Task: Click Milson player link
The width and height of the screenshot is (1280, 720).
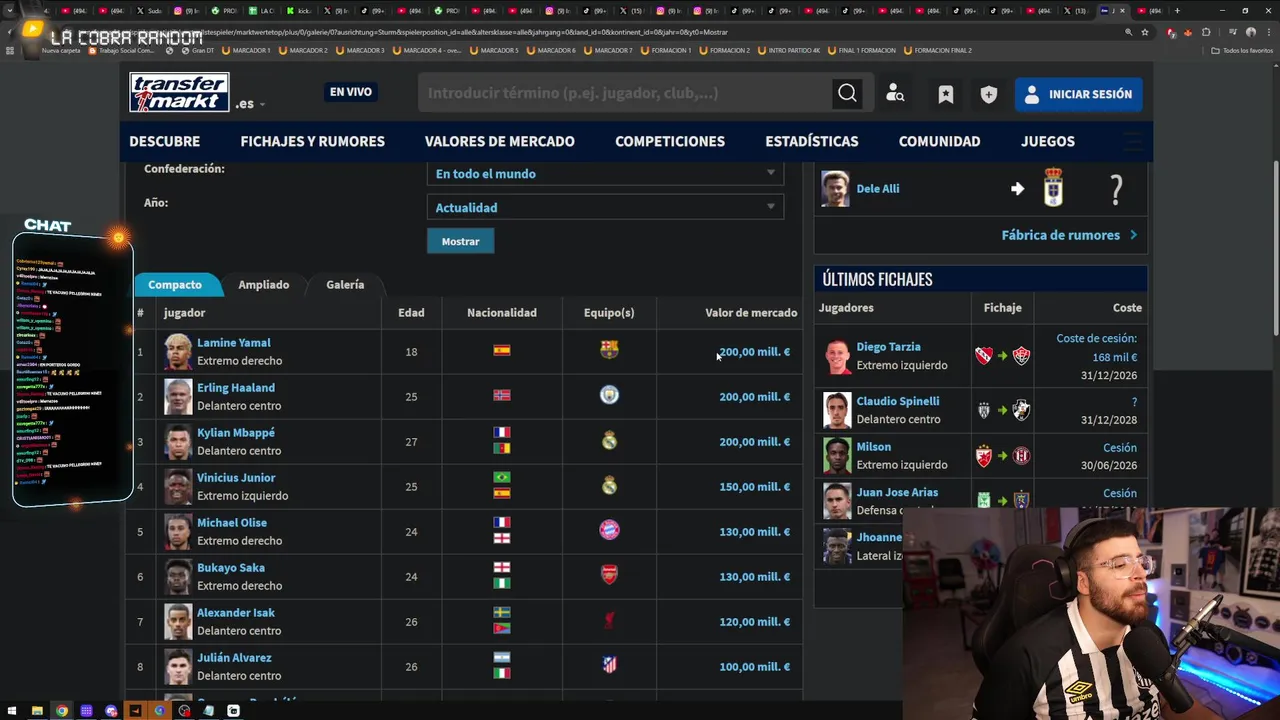Action: click(874, 447)
